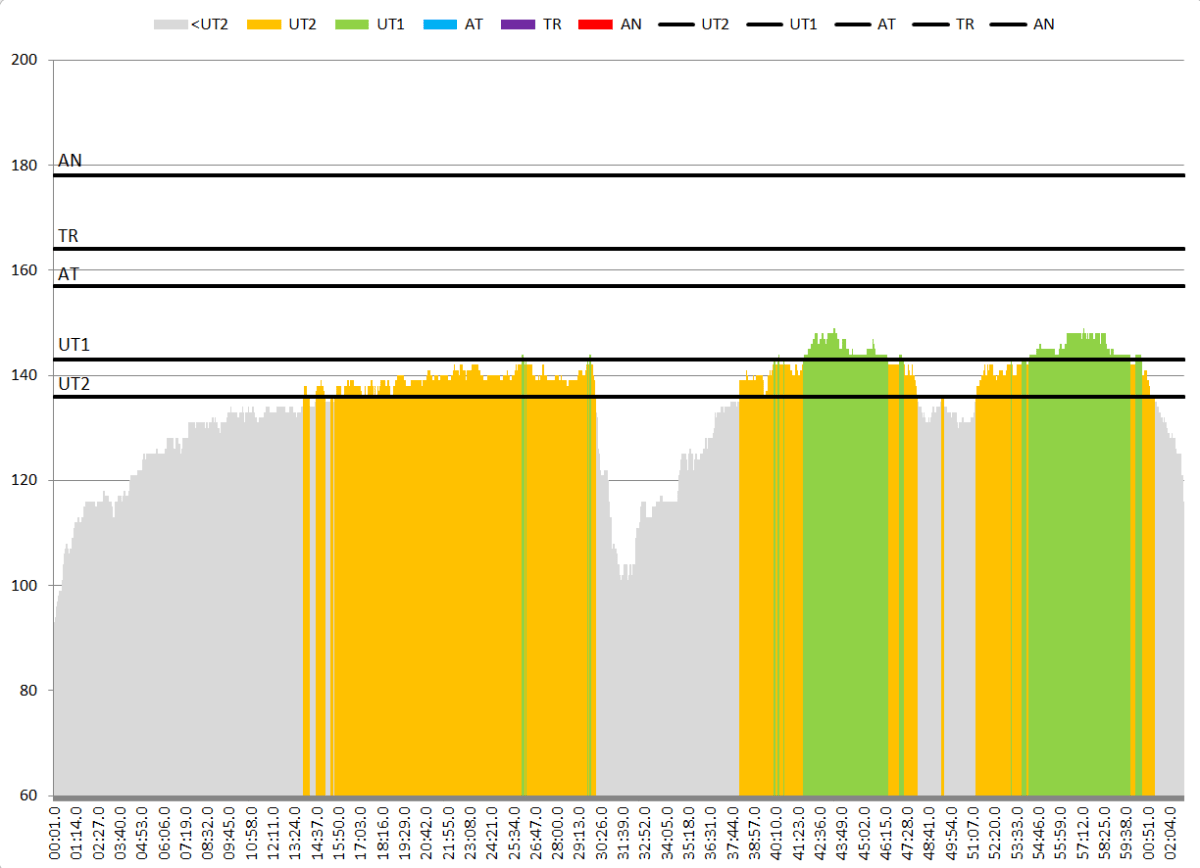
Task: Click the purple TR legend swatch
Action: 518,24
